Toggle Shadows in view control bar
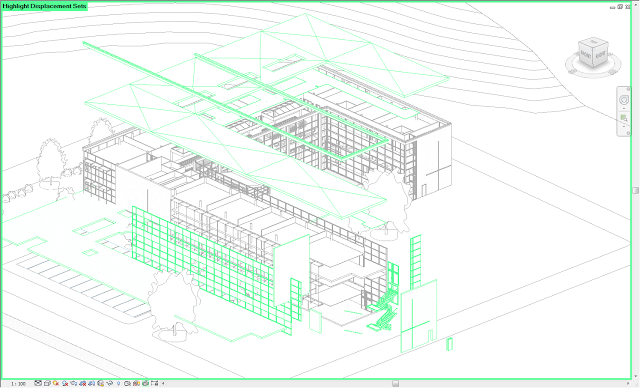This screenshot has width=640, height=388. pyautogui.click(x=65, y=383)
